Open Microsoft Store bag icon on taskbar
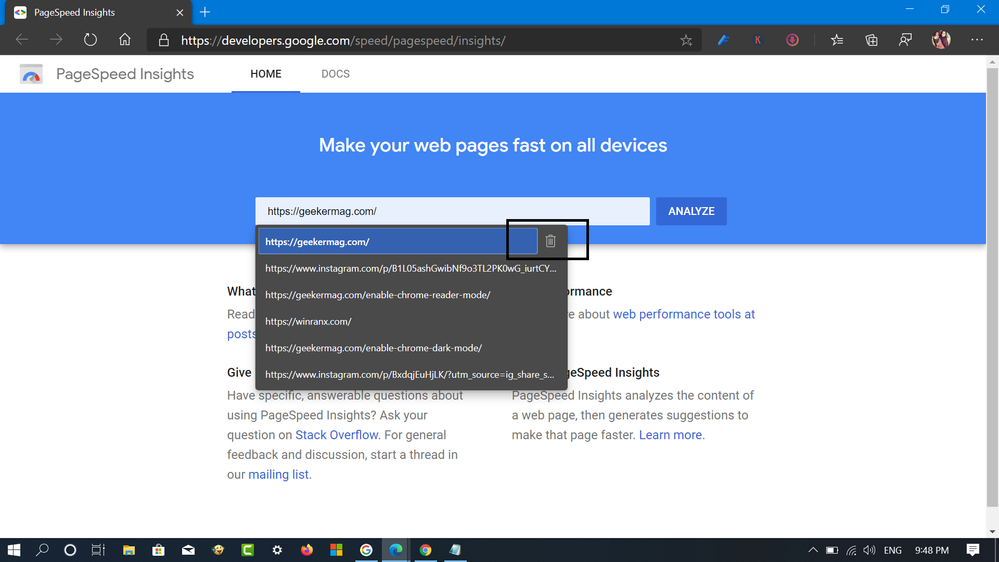Image resolution: width=999 pixels, height=562 pixels. point(158,550)
